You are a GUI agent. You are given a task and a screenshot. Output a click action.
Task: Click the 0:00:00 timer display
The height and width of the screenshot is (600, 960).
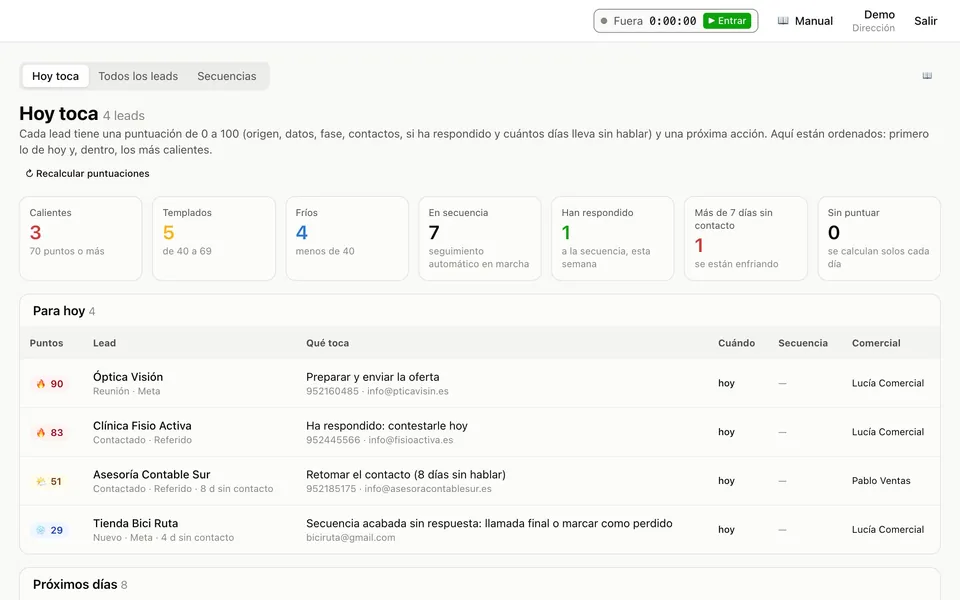[672, 21]
